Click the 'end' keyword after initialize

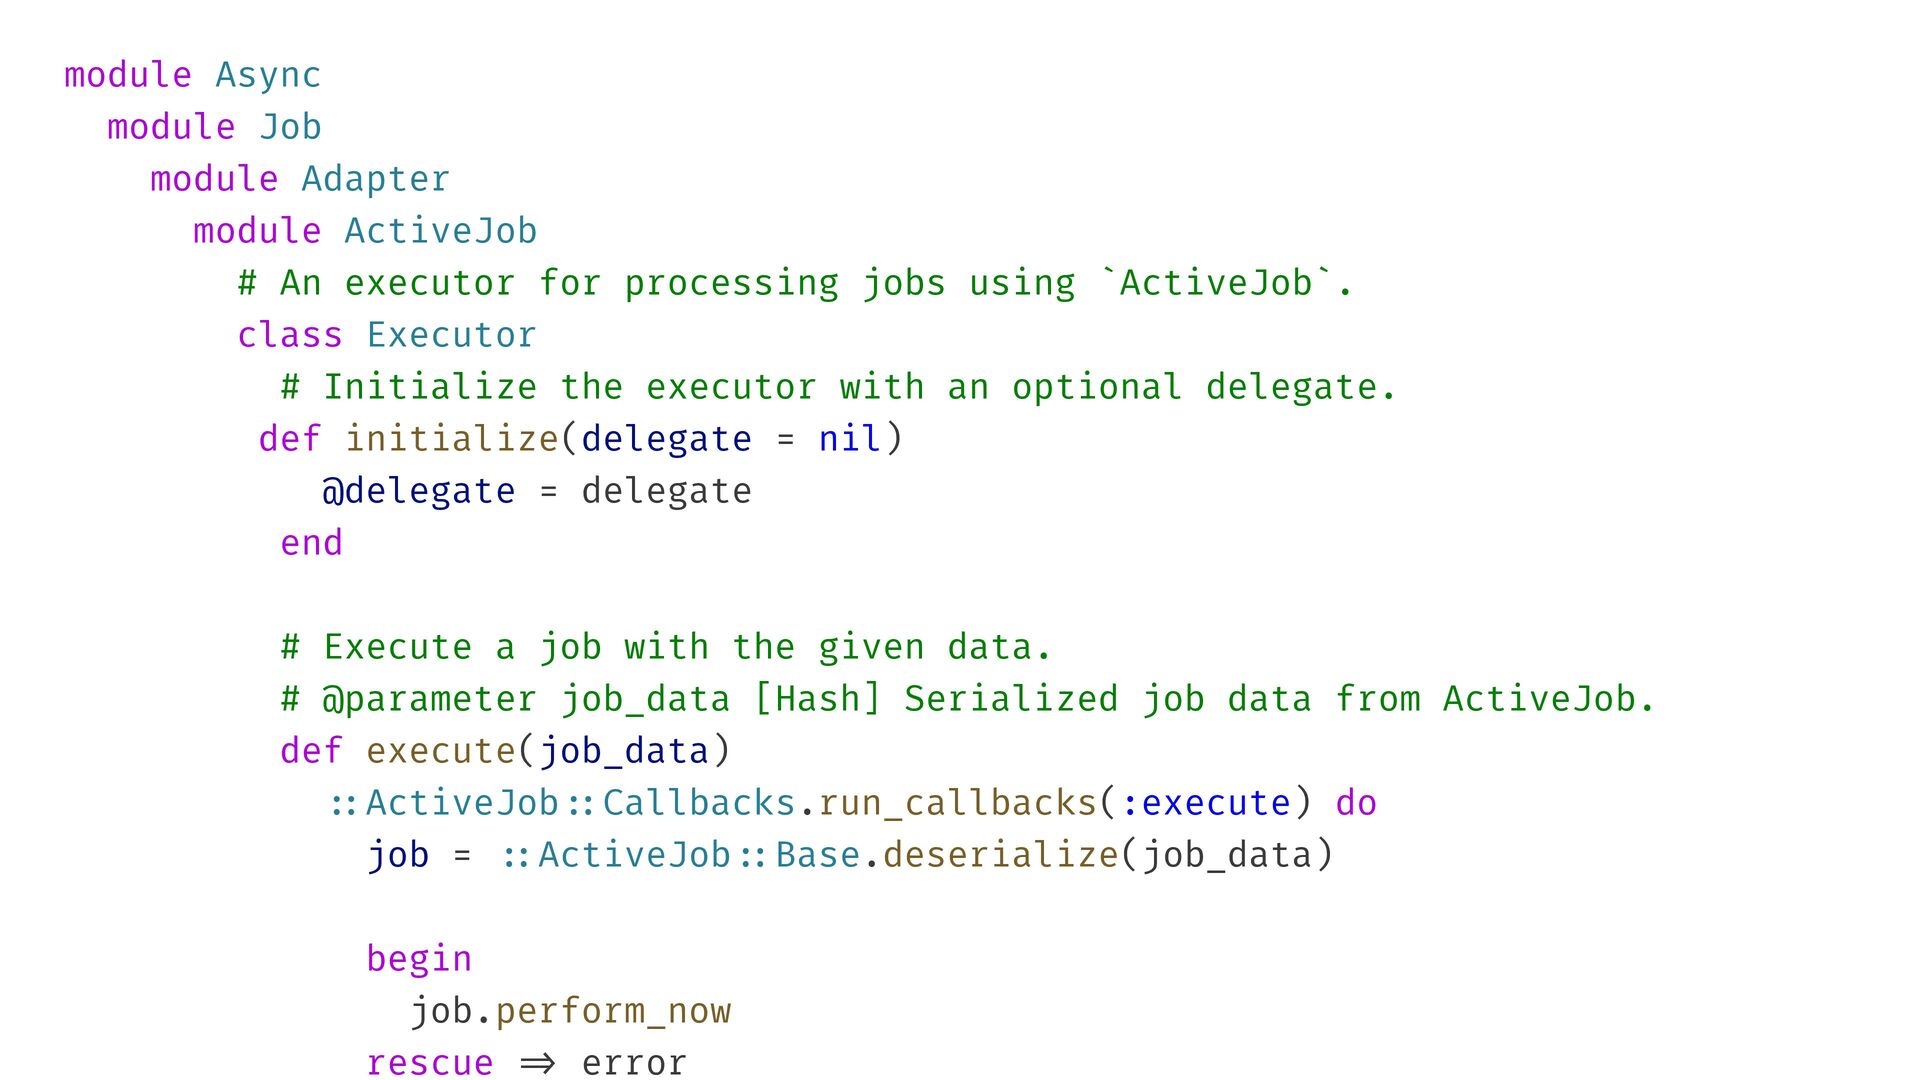(311, 544)
